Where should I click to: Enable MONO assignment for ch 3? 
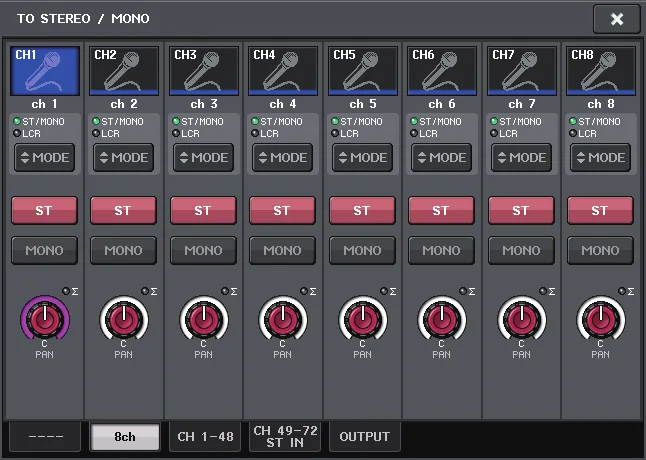[204, 250]
